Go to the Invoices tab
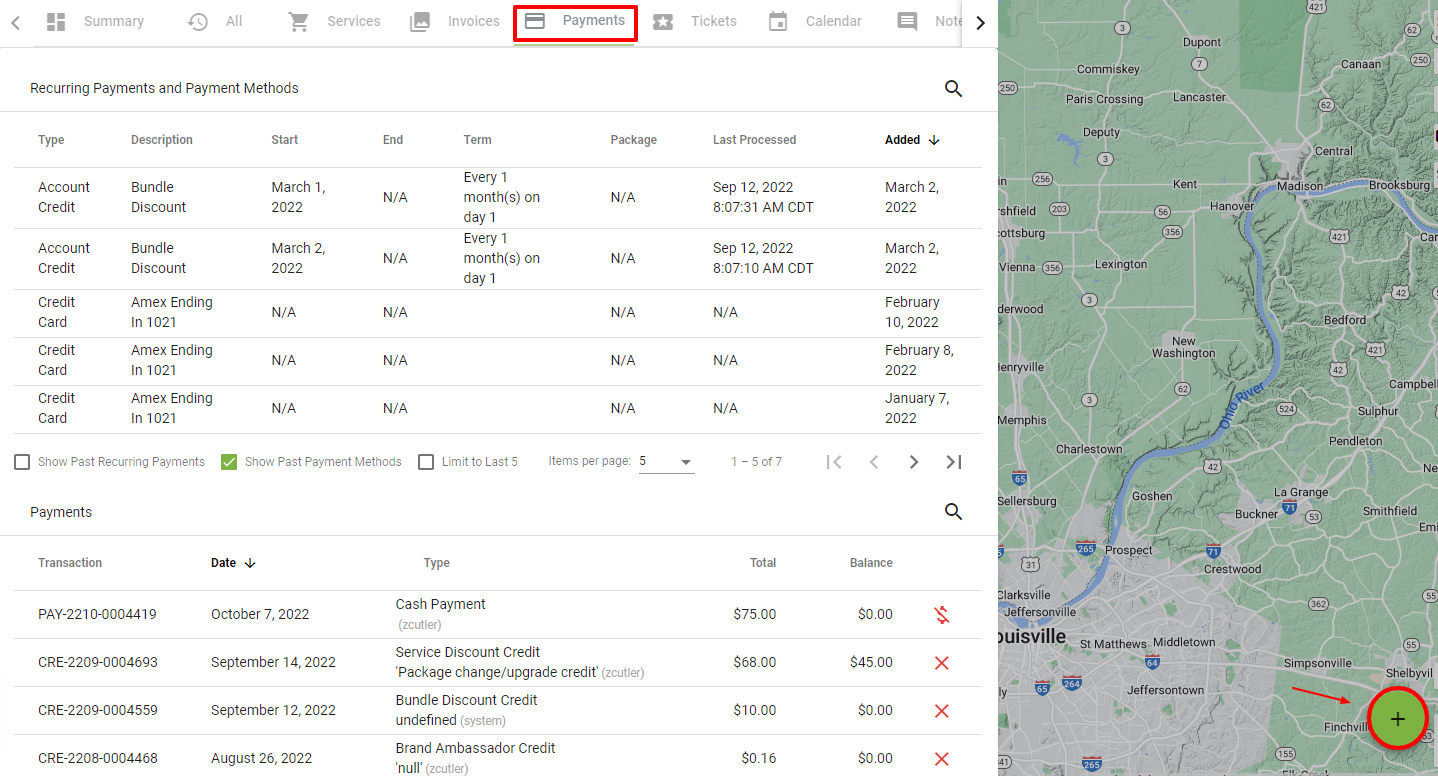 (x=455, y=22)
